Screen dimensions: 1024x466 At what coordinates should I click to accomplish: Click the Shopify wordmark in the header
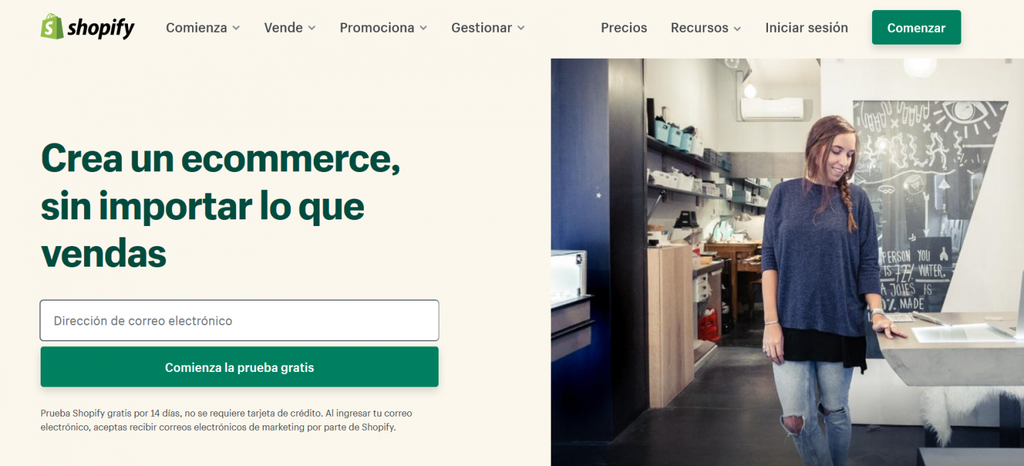[101, 28]
